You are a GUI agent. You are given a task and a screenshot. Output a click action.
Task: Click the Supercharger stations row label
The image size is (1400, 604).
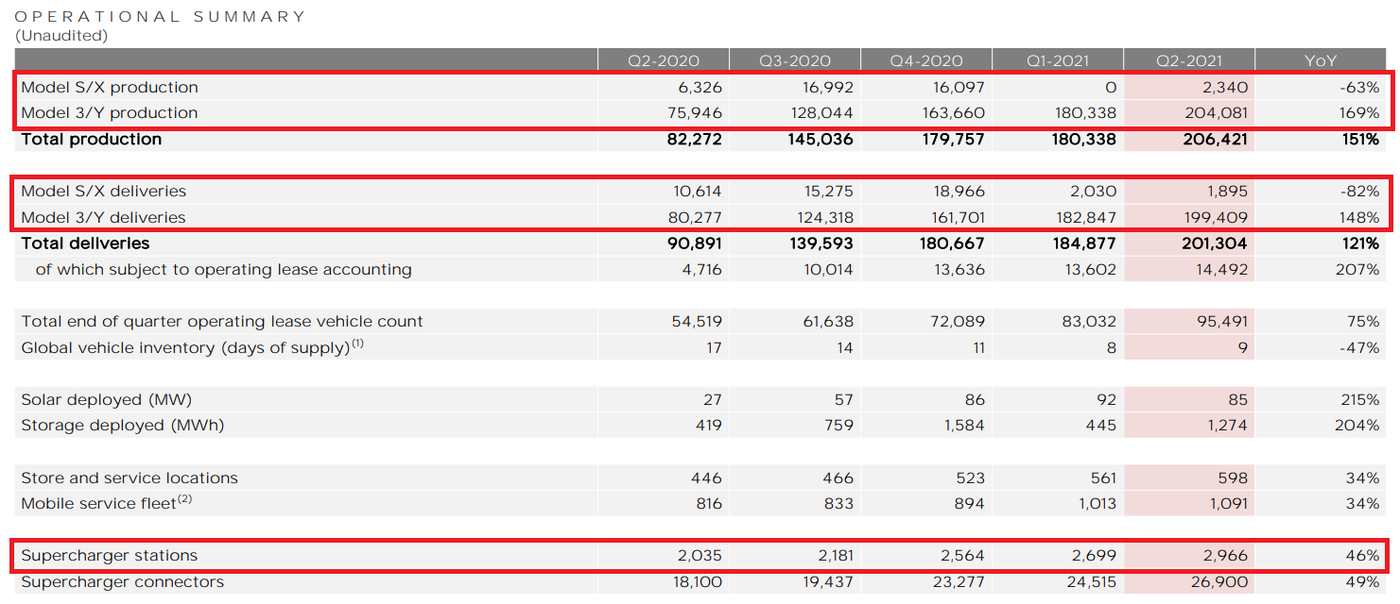coord(109,556)
